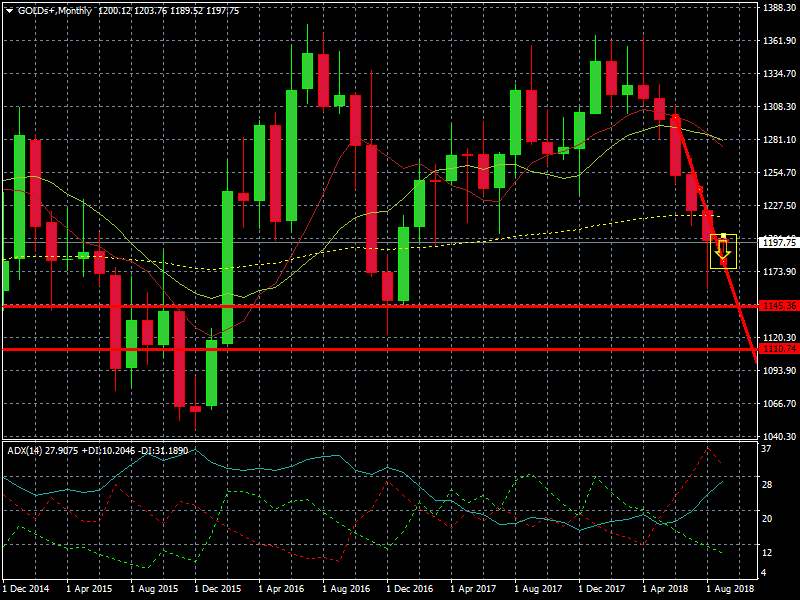Click the current price tag 1197.75
This screenshot has height=600, width=800.
tap(778, 242)
